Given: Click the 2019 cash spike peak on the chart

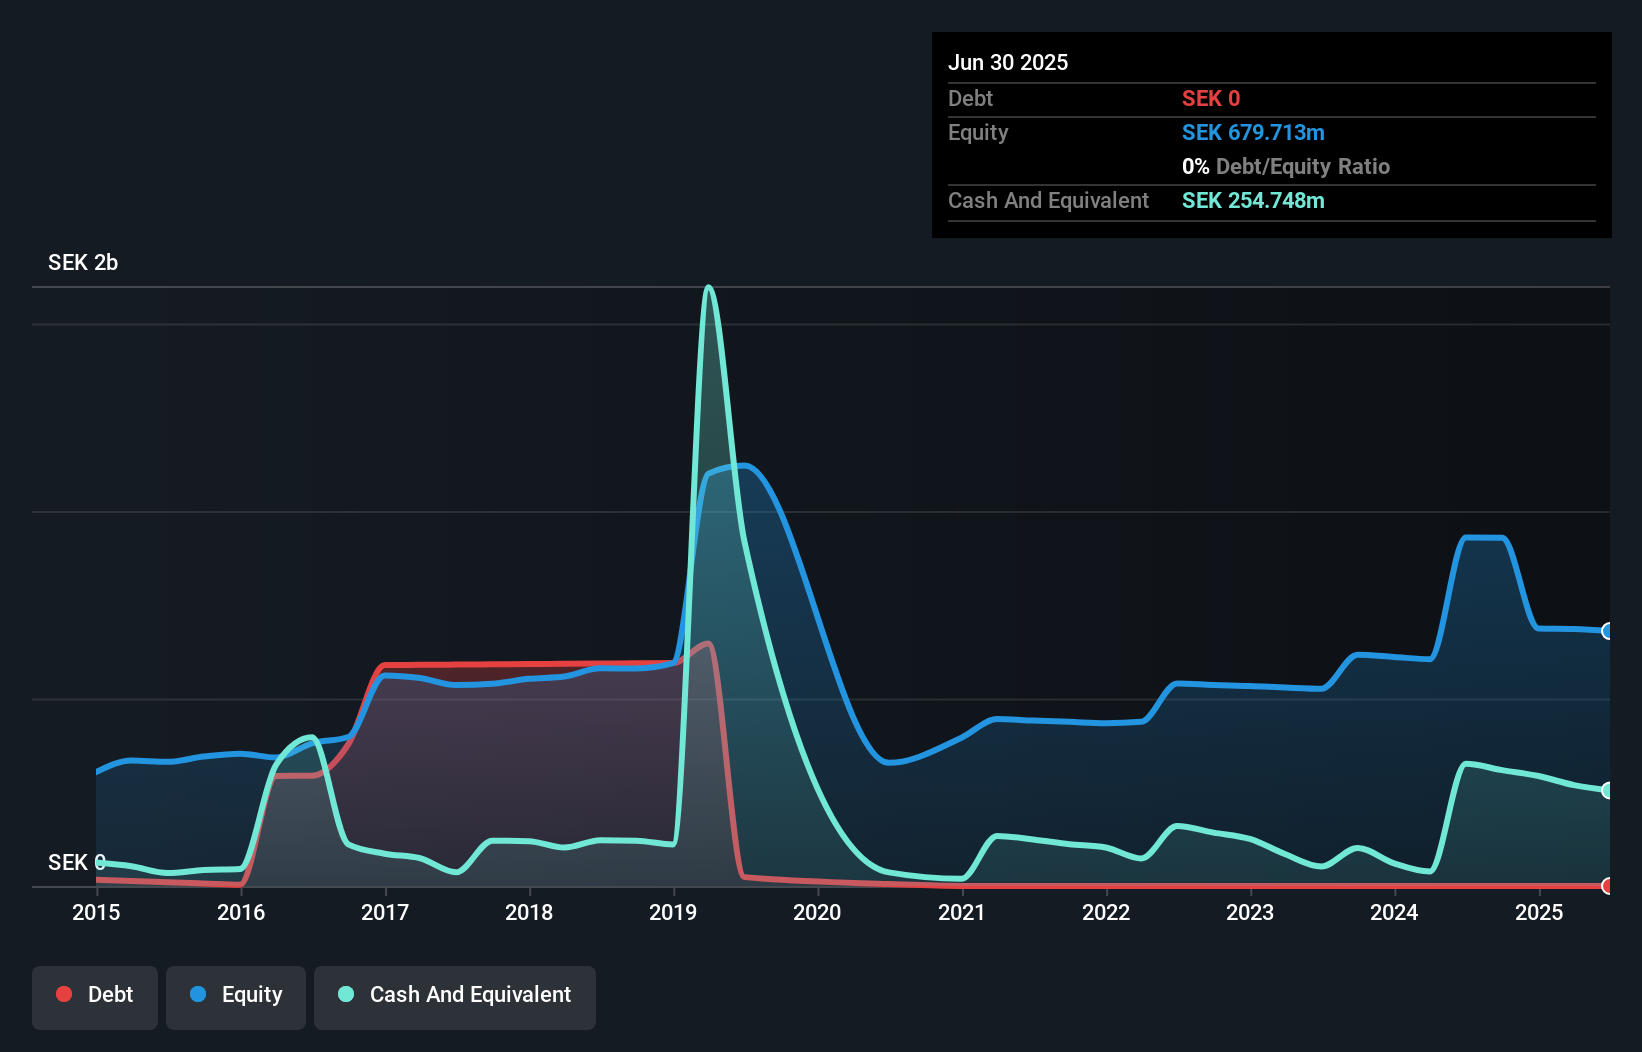Looking at the screenshot, I should [709, 288].
